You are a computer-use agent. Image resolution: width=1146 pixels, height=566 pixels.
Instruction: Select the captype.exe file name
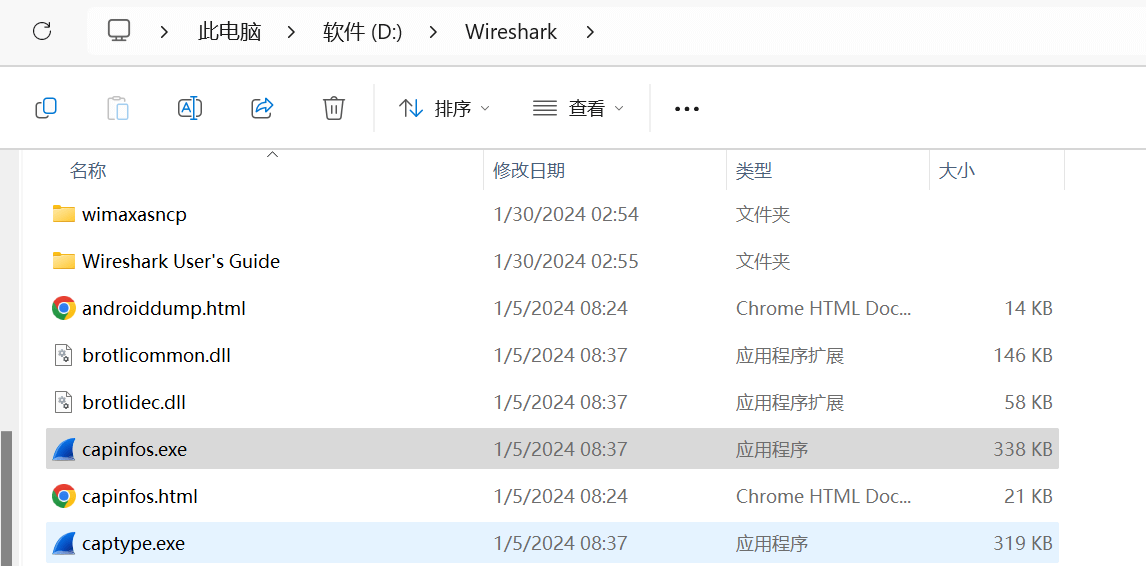coord(134,543)
